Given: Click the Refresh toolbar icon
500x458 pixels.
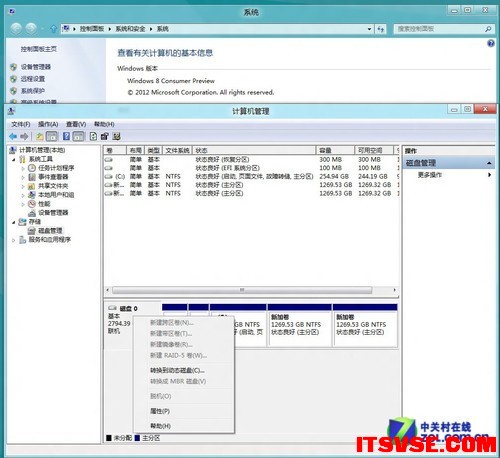Looking at the screenshot, I should (93, 136).
